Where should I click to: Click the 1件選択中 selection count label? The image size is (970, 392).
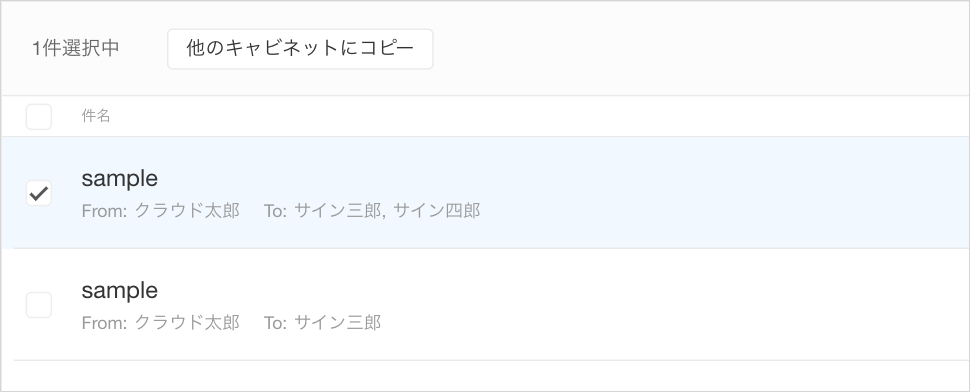tap(75, 49)
